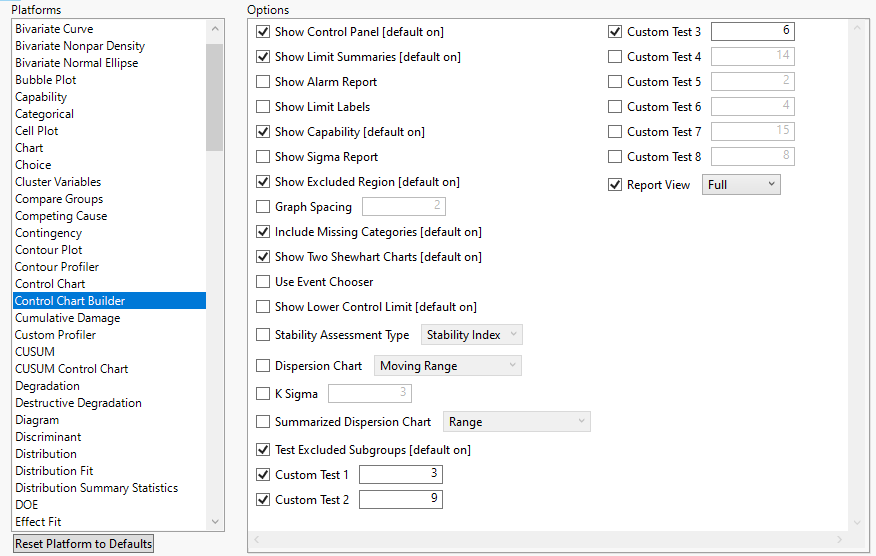Select Effect Fit platform
876x556 pixels.
[38, 522]
